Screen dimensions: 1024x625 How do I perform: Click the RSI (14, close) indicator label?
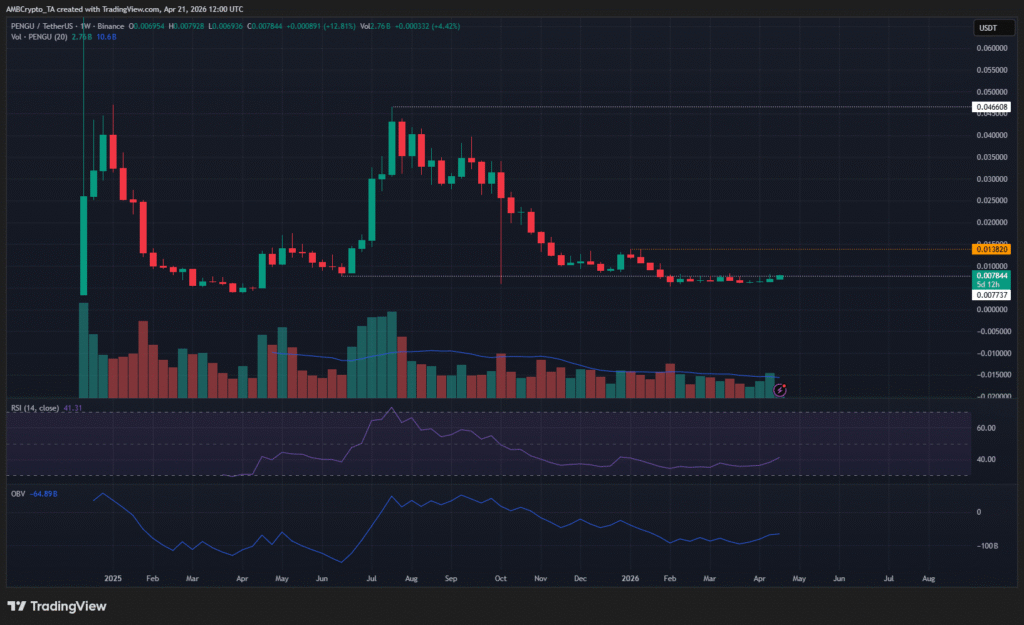pos(37,410)
